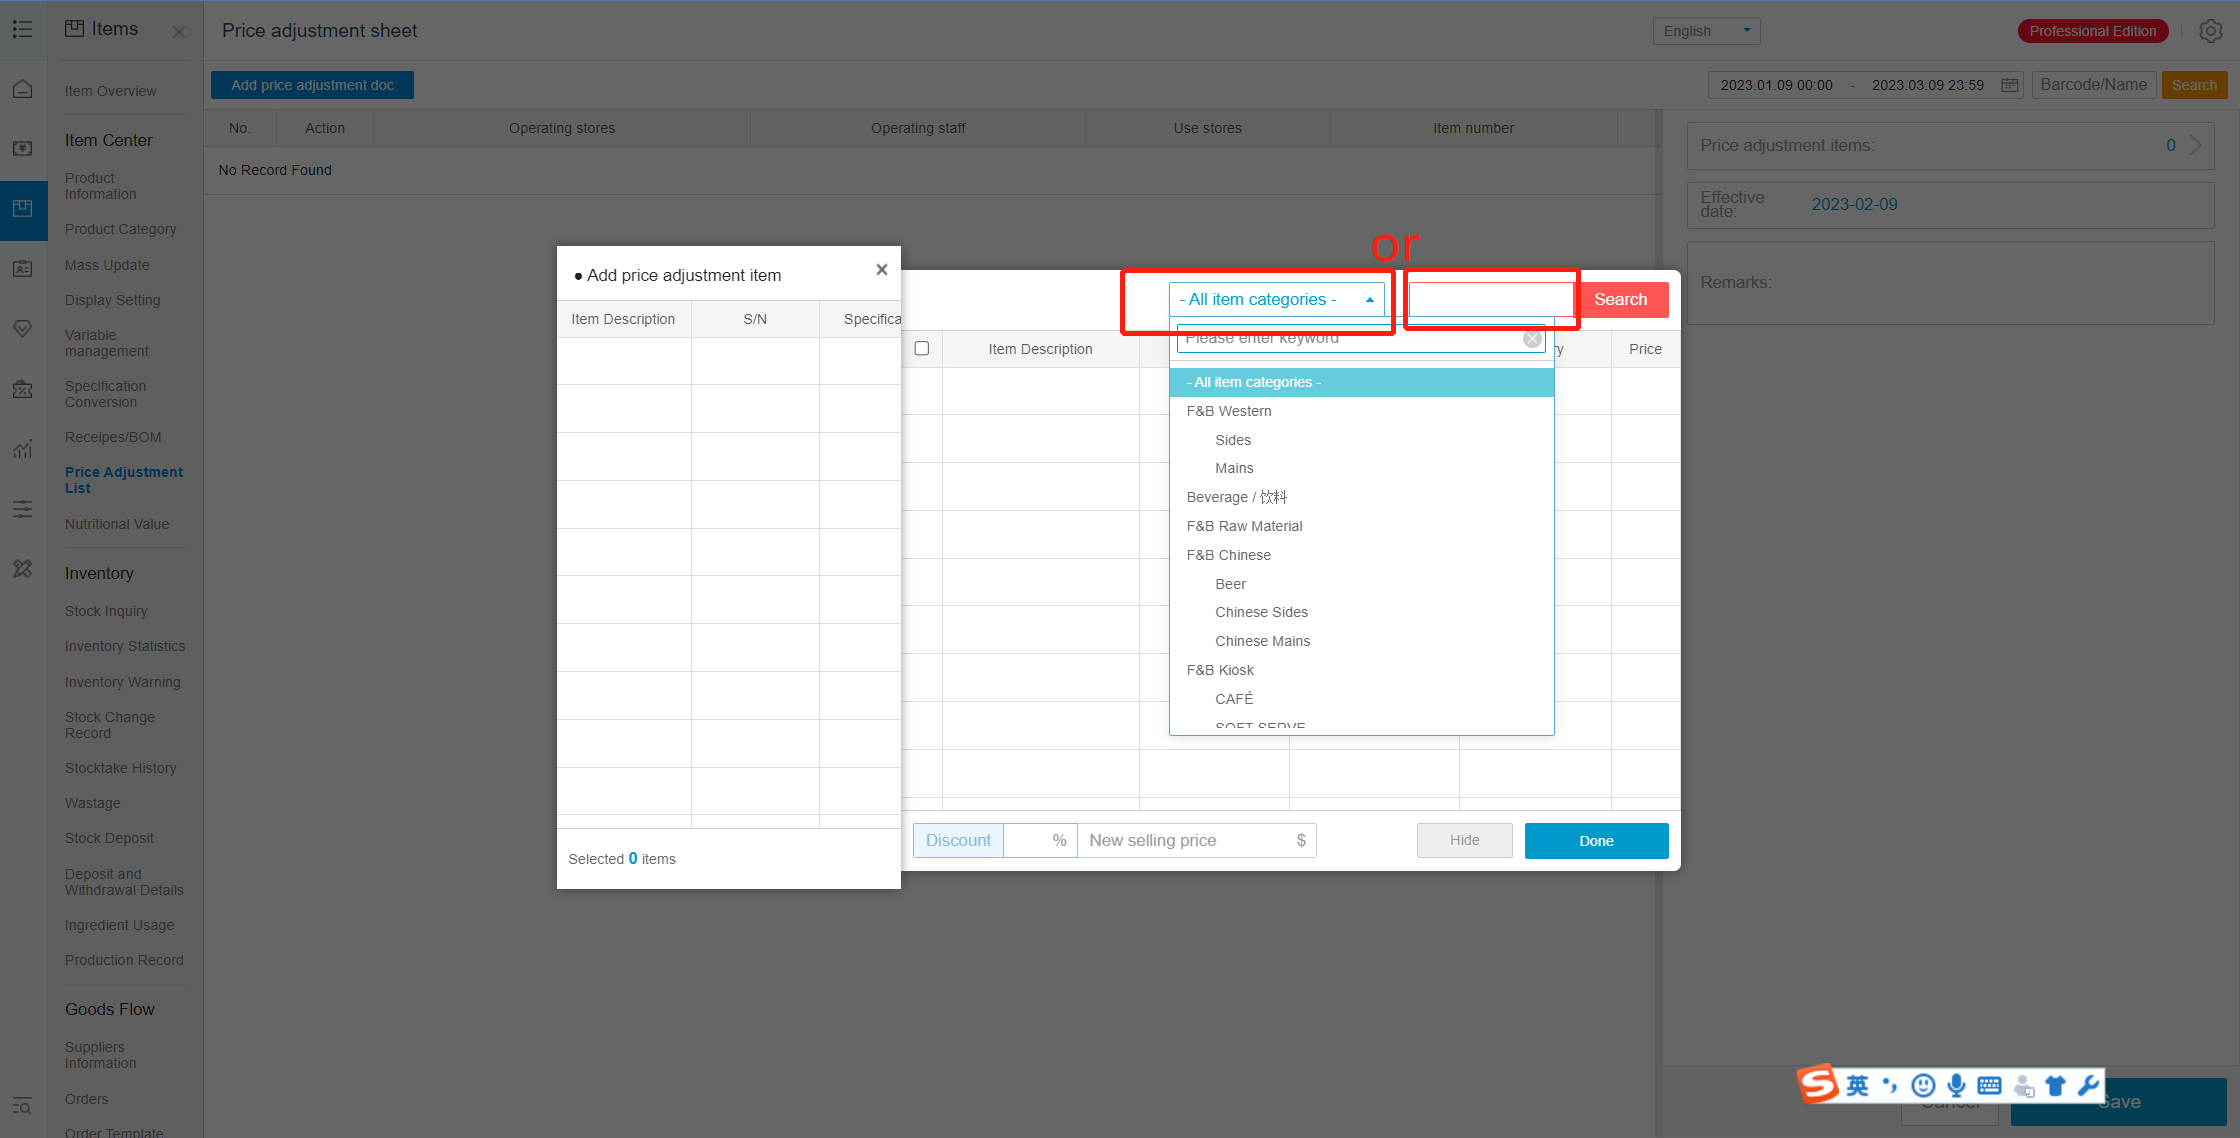Select F&B Western category
Image resolution: width=2240 pixels, height=1138 pixels.
(x=1229, y=411)
